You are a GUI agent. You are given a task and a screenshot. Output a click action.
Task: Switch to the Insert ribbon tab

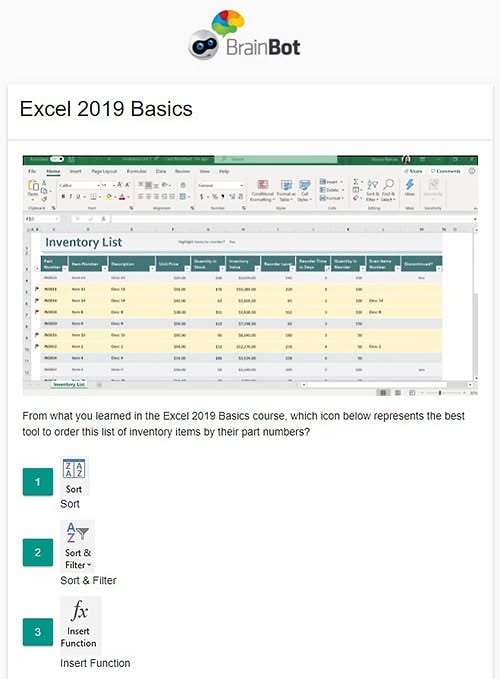pyautogui.click(x=75, y=171)
